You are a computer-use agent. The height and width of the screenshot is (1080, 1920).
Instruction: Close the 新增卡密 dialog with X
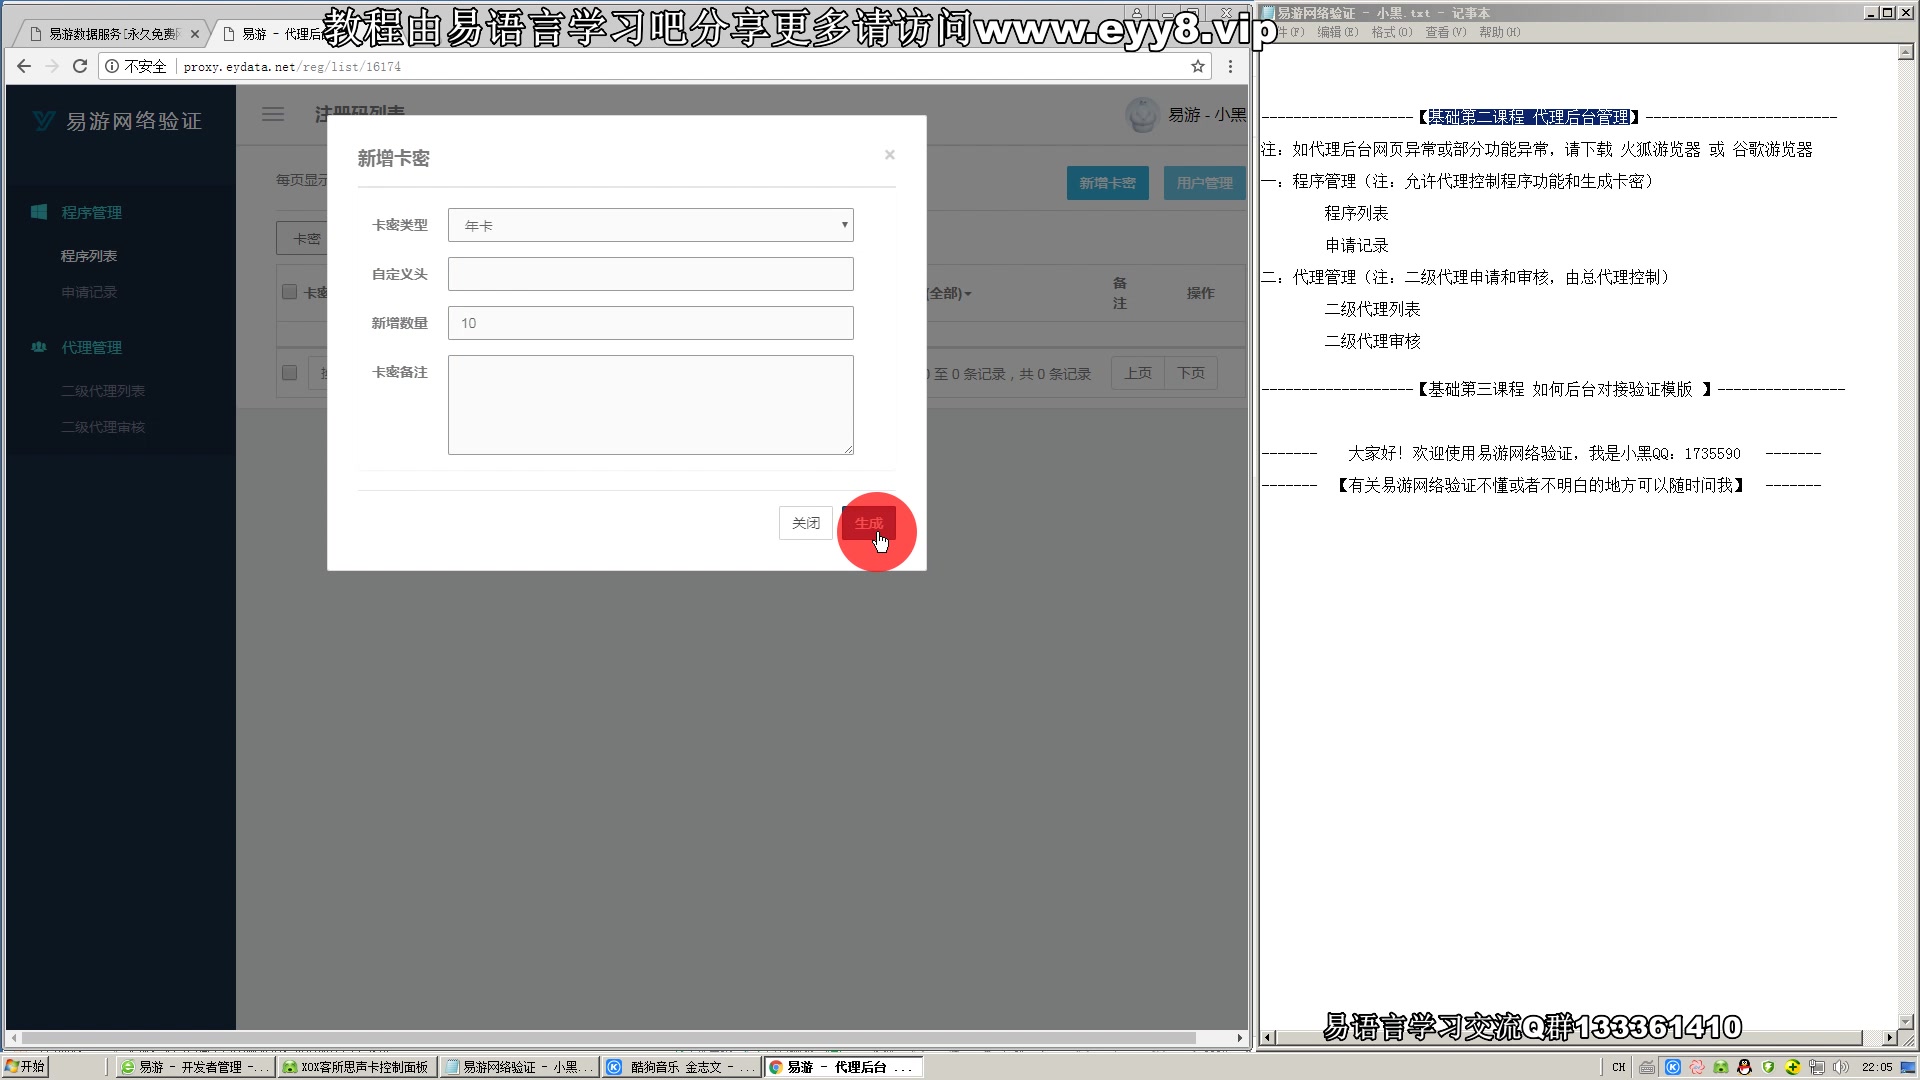[889, 155]
